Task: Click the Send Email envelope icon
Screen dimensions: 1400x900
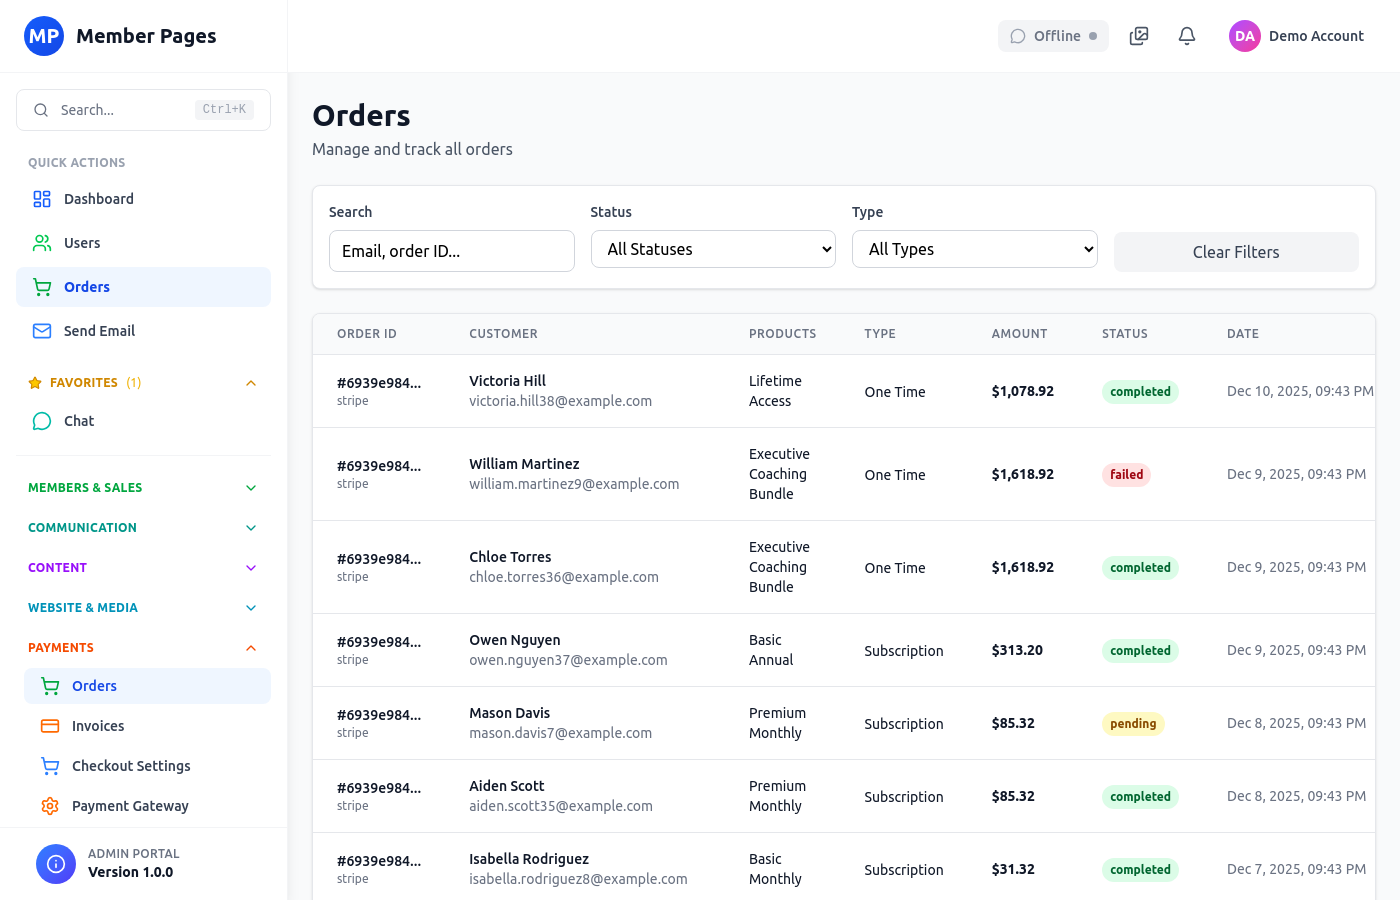Action: [41, 331]
